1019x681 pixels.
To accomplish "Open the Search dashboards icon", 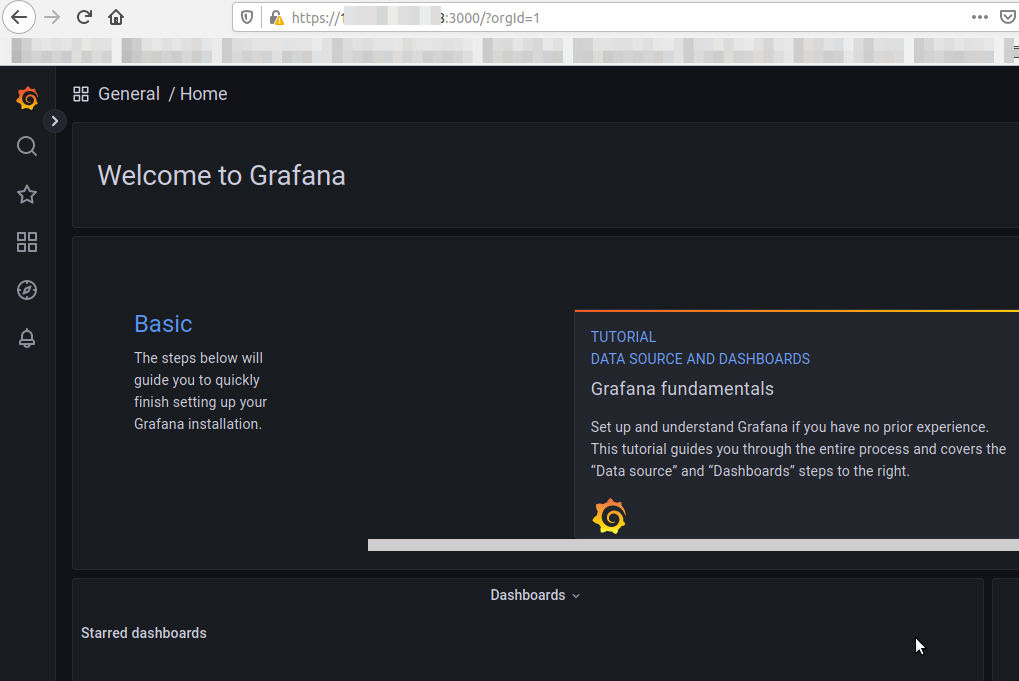I will tap(27, 147).
